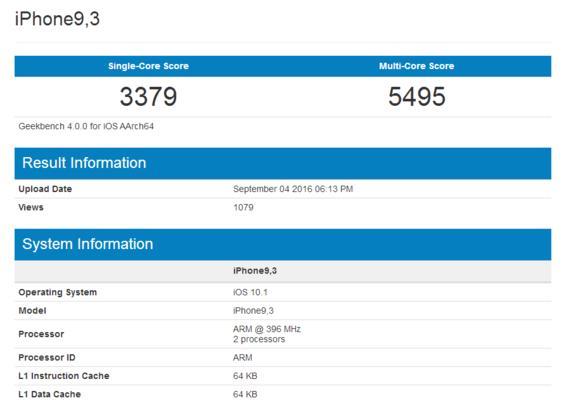Click the Upload Date label
Viewport: 564px width, 400px height.
point(45,189)
